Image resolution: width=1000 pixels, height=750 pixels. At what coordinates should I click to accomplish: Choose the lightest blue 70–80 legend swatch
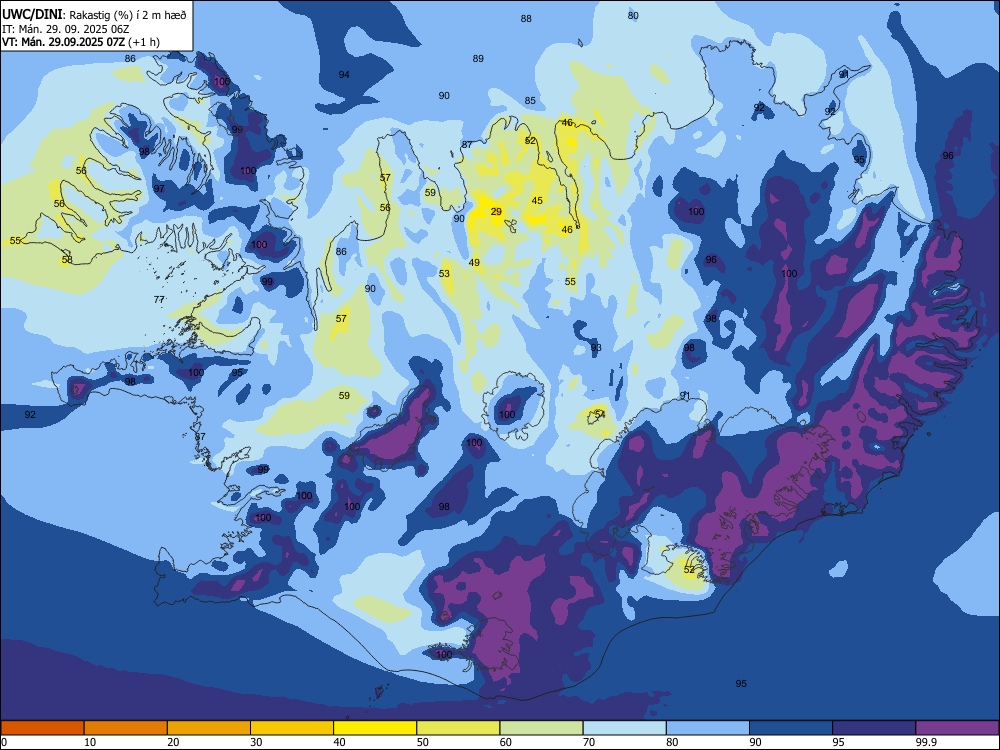tap(625, 728)
